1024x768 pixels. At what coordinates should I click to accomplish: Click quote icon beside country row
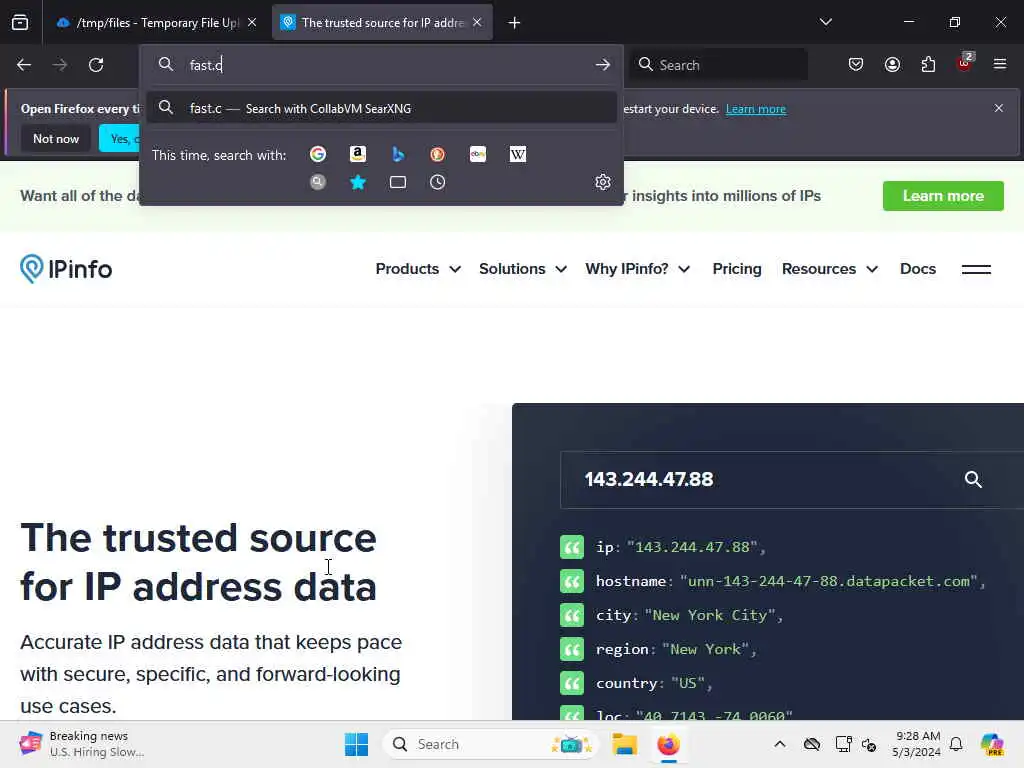[x=572, y=683]
